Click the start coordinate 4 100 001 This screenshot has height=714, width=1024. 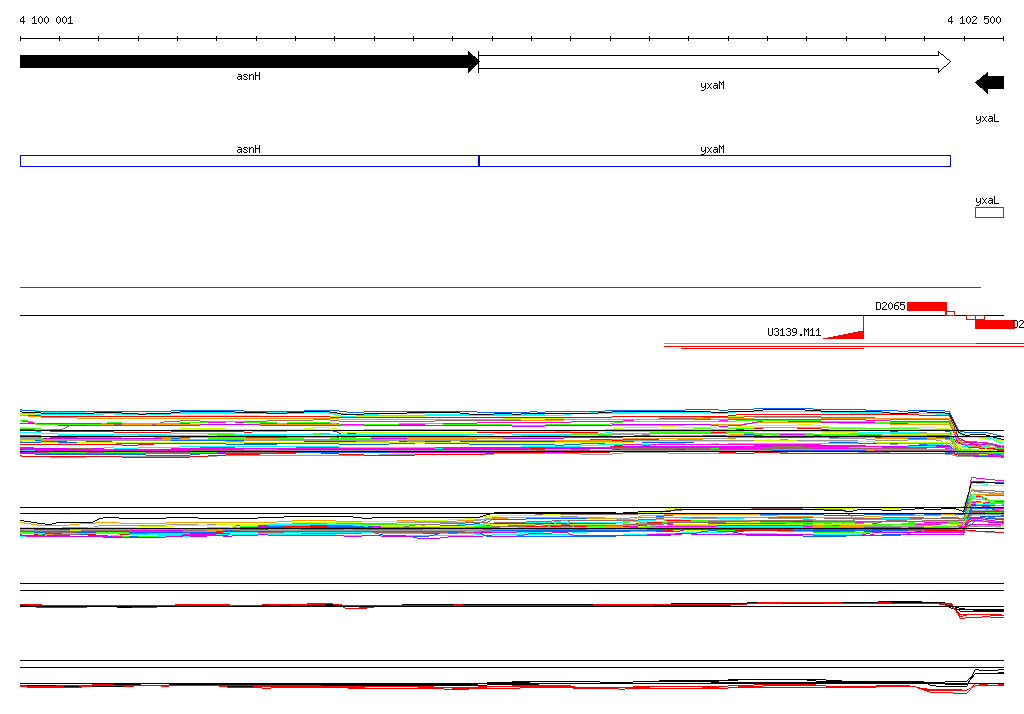[x=46, y=21]
